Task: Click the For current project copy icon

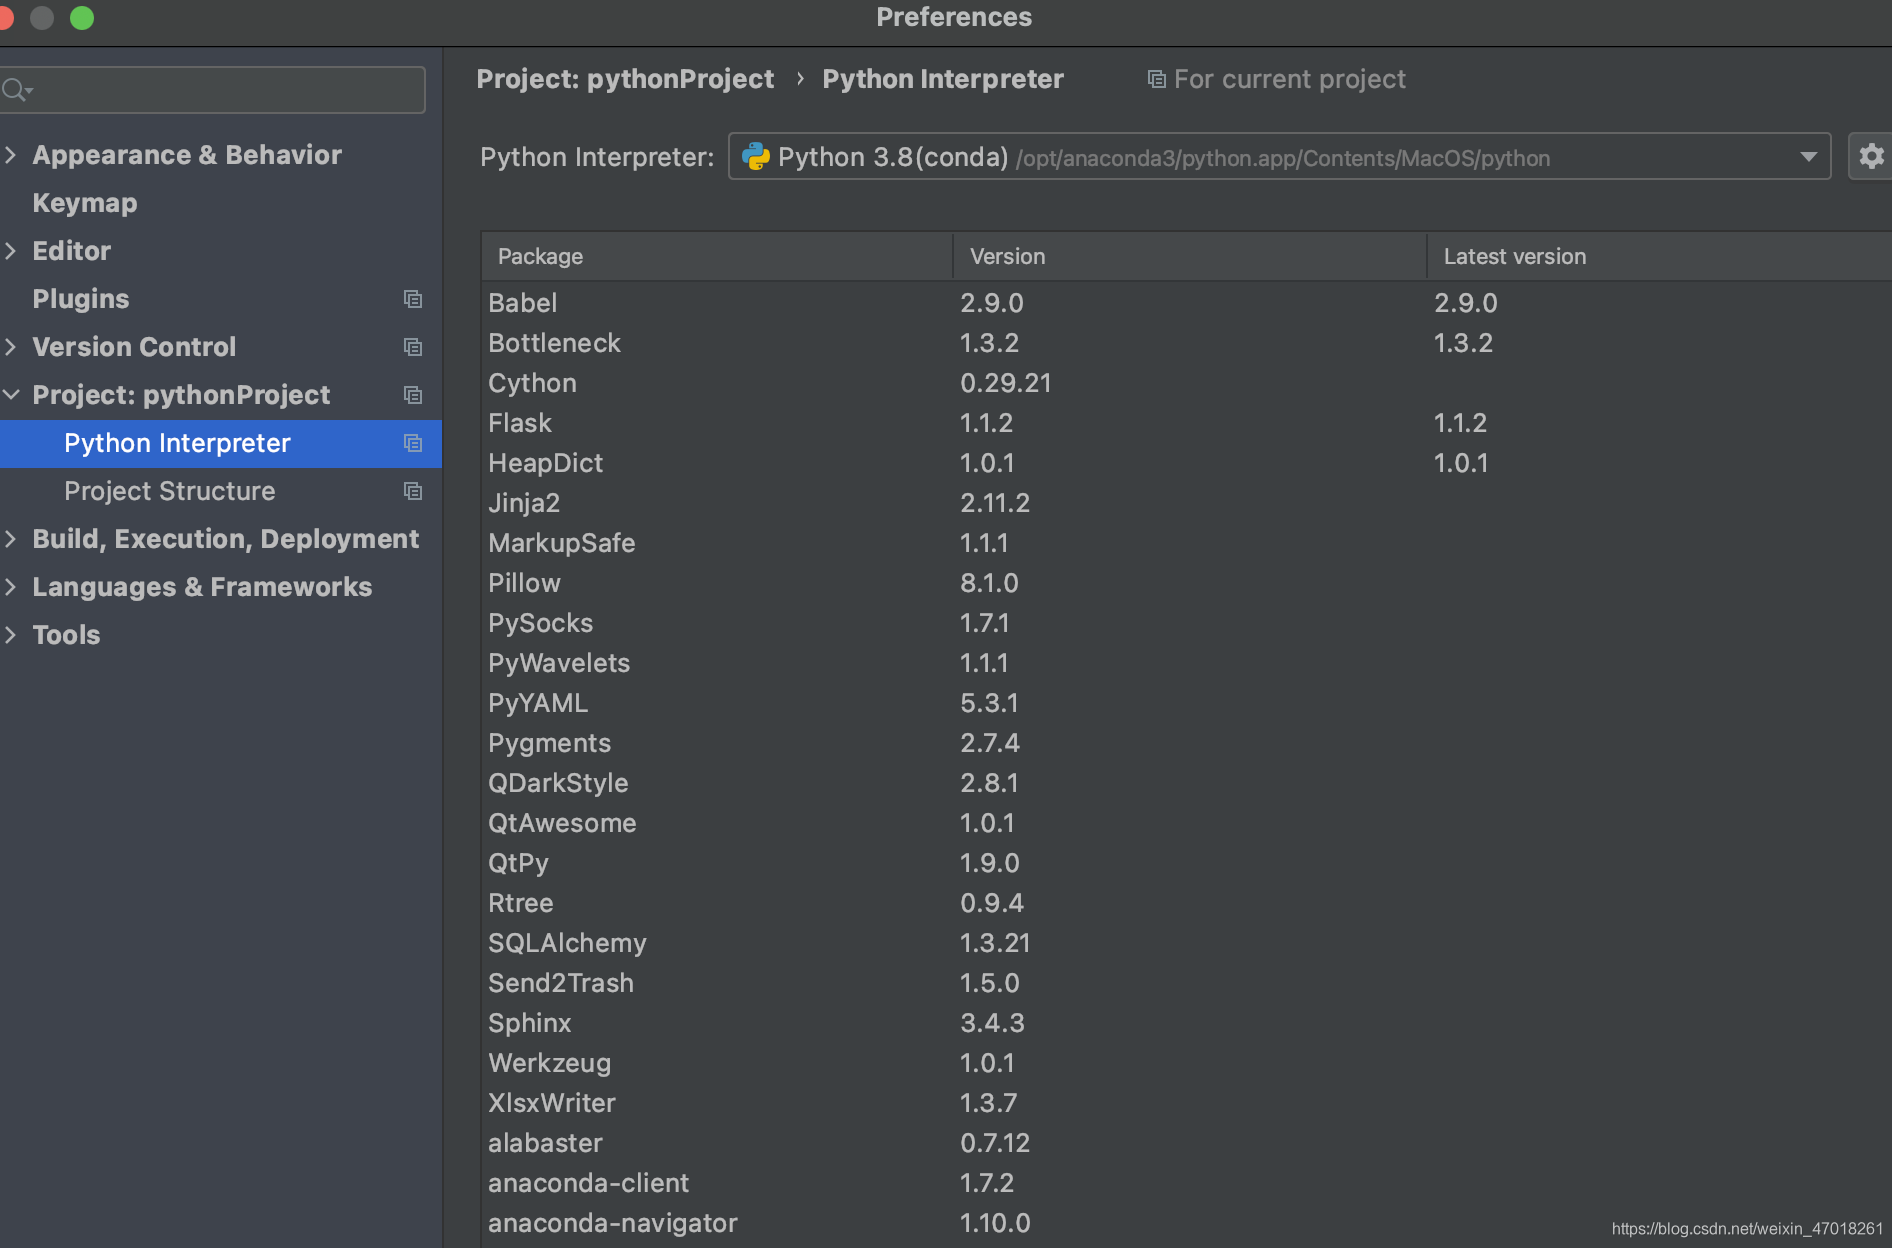Action: (1156, 79)
